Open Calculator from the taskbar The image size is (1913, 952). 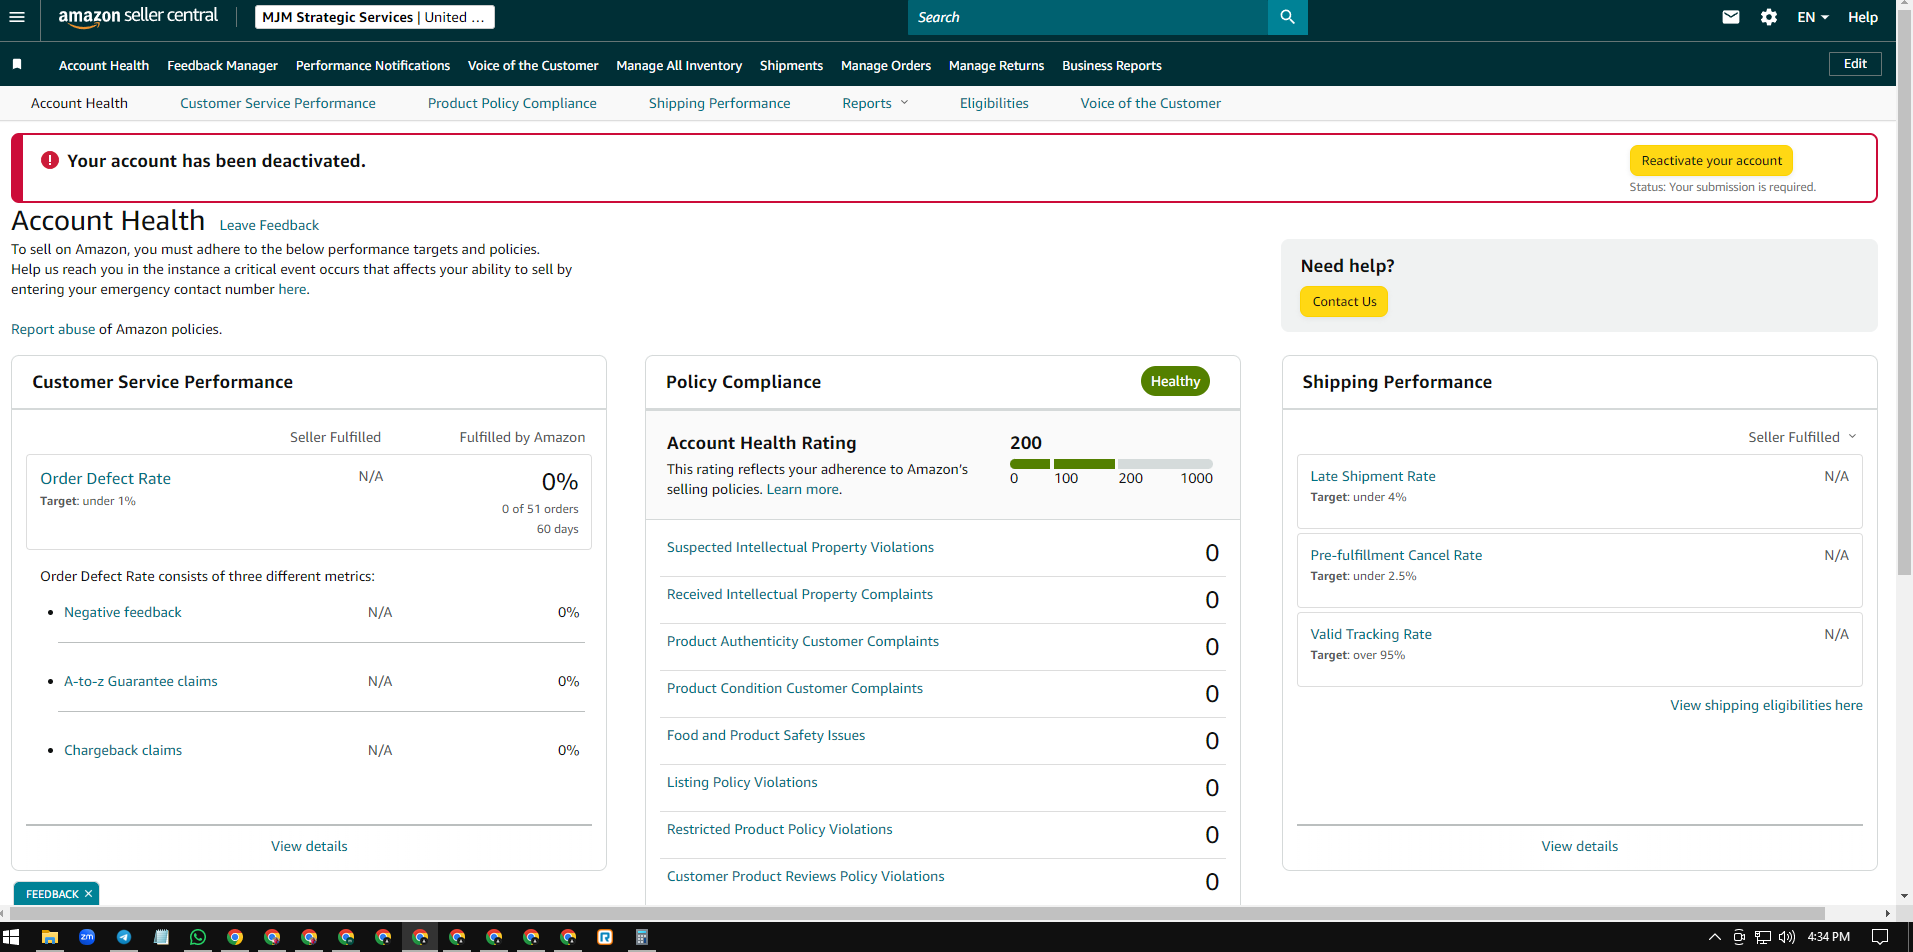[642, 937]
